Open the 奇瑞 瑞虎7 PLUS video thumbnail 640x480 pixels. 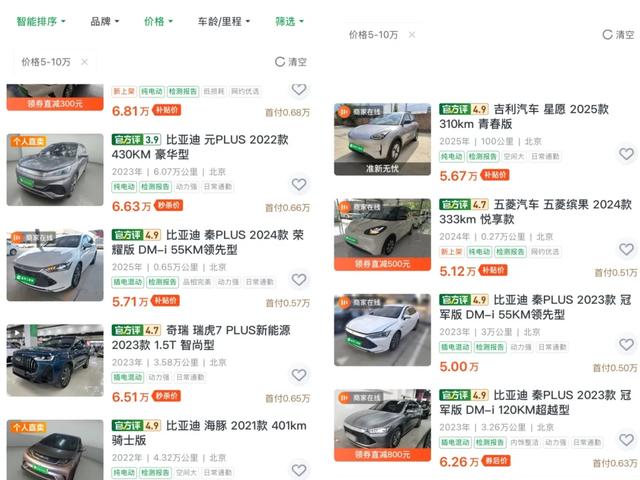click(x=55, y=360)
